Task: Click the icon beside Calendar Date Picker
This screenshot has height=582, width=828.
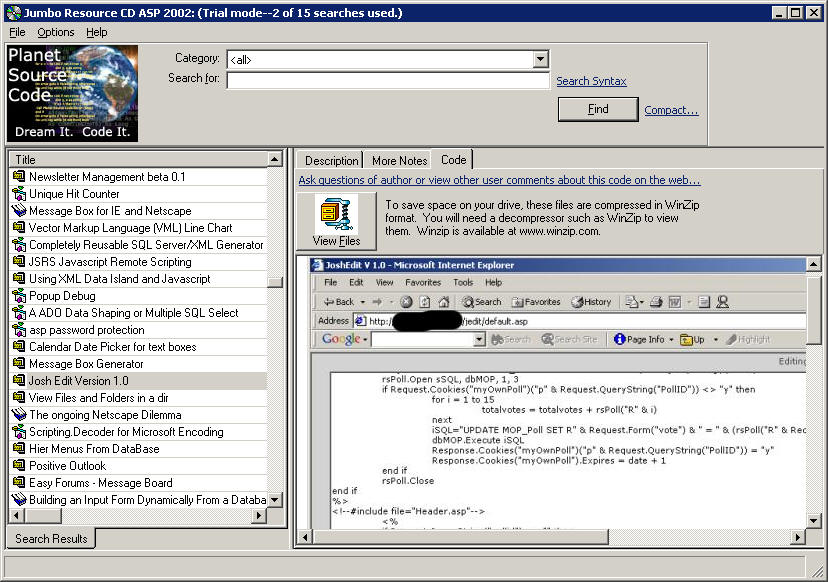Action: pyautogui.click(x=19, y=346)
